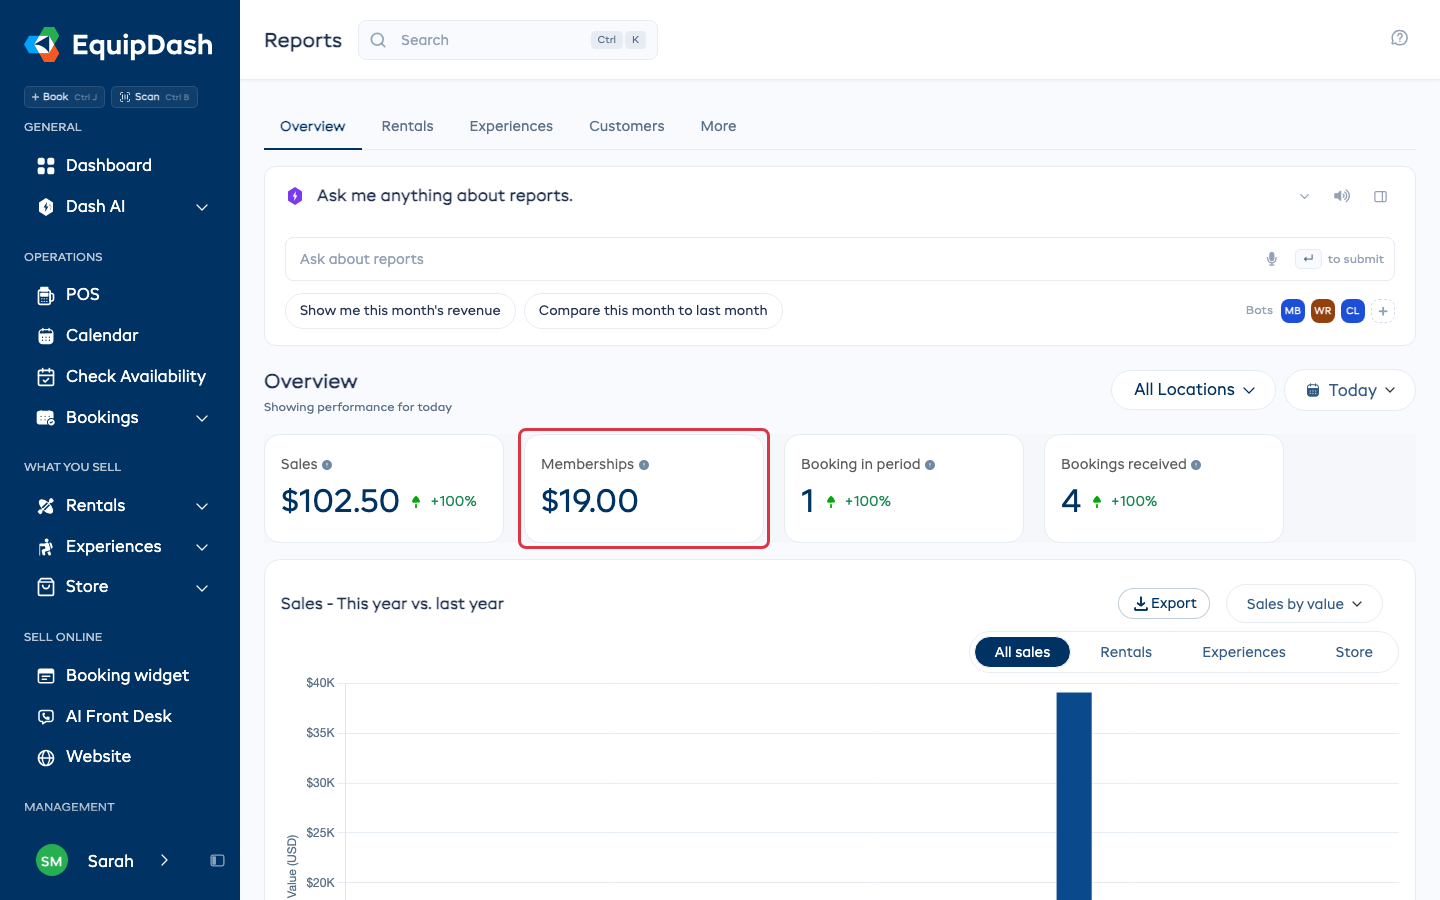The width and height of the screenshot is (1440, 900).
Task: Open AI Front Desk in sidebar
Action: tap(120, 716)
